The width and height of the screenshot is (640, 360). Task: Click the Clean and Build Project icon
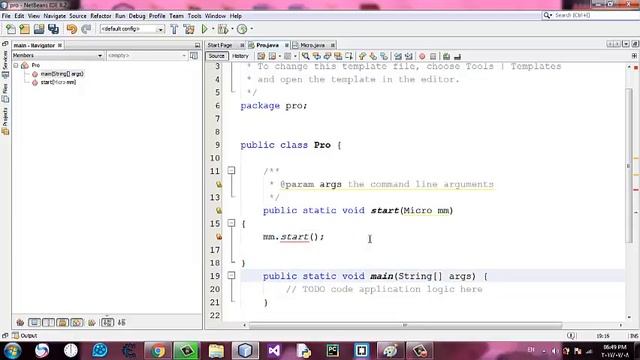click(189, 29)
